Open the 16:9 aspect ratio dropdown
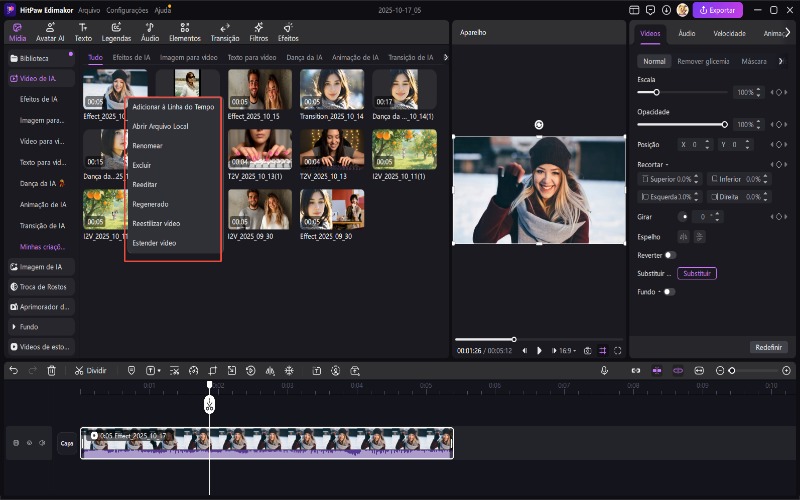 [567, 351]
